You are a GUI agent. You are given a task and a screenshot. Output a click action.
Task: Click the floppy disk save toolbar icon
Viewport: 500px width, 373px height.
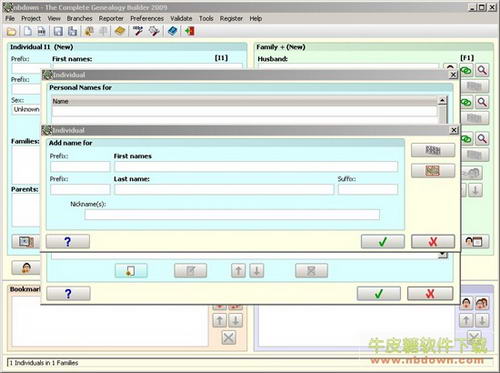(x=58, y=32)
